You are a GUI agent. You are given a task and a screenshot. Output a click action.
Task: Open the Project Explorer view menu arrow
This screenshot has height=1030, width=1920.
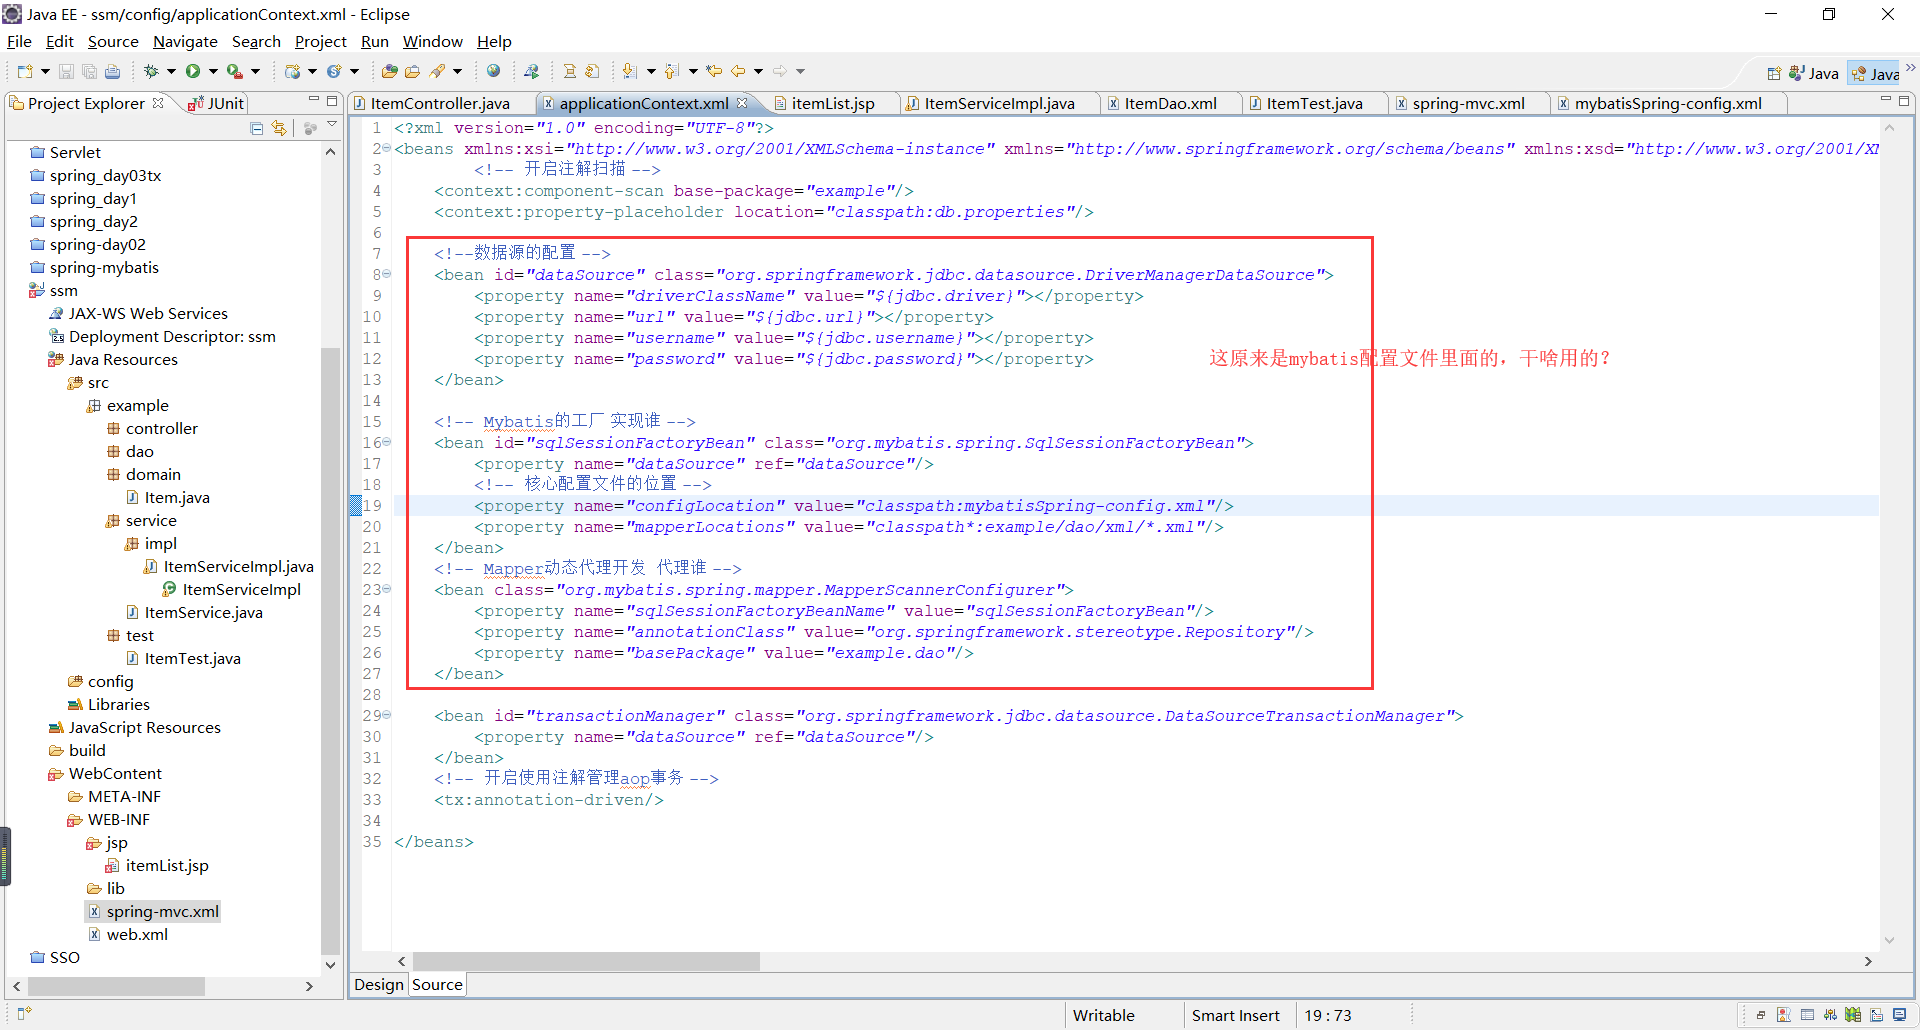tap(333, 125)
